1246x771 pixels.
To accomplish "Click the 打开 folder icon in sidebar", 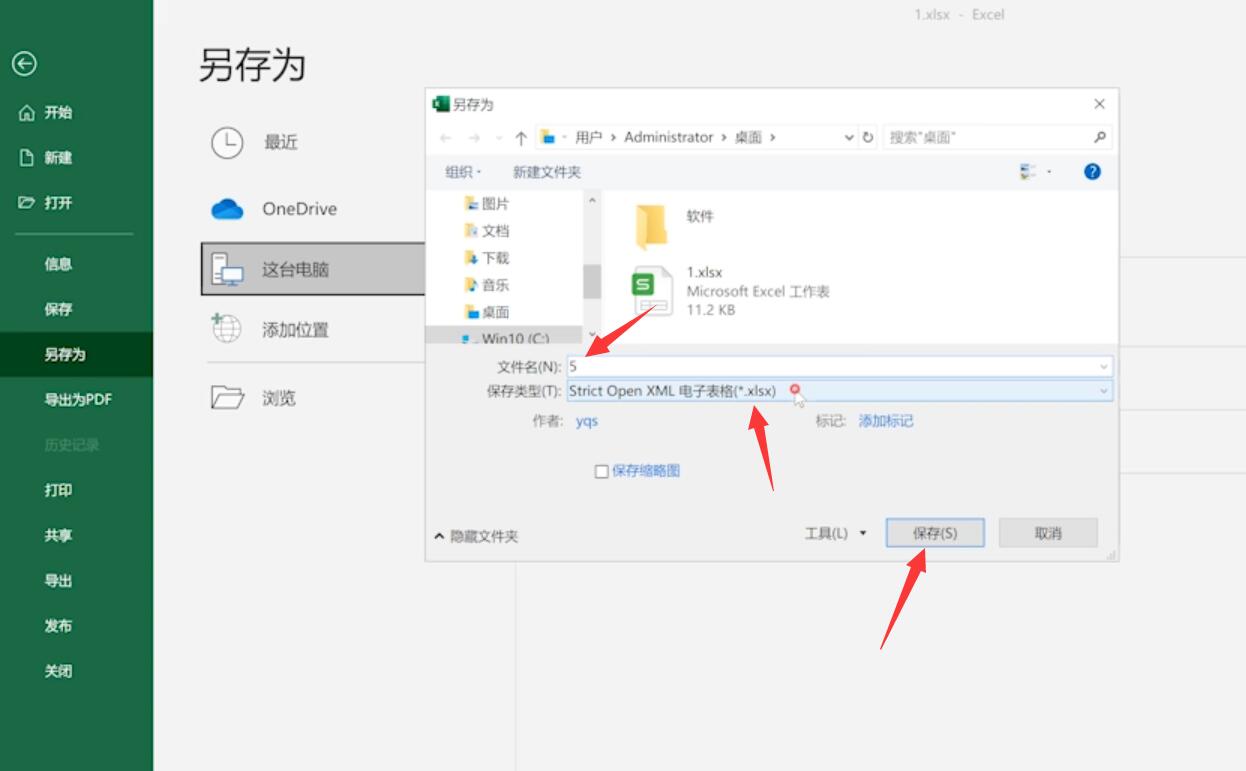I will tap(27, 203).
